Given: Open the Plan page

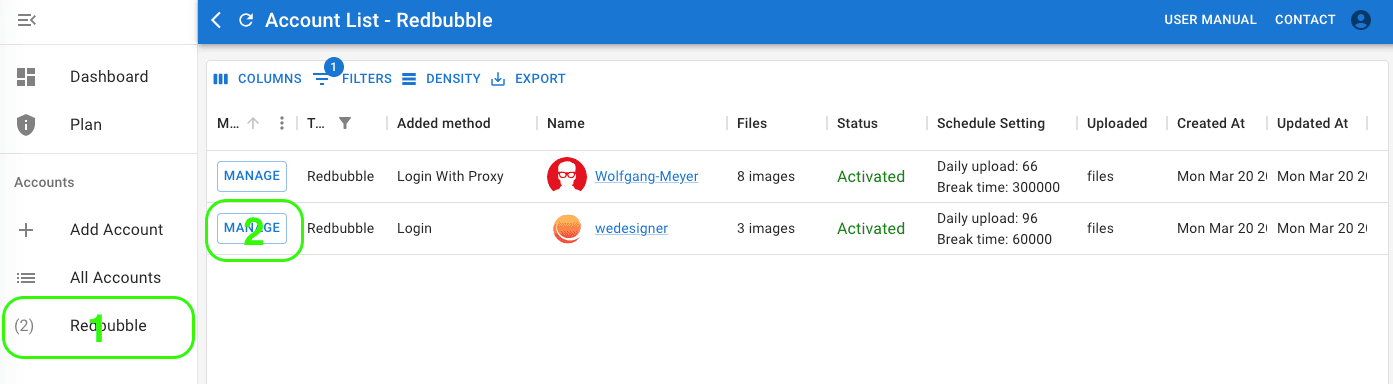Looking at the screenshot, I should tap(86, 125).
